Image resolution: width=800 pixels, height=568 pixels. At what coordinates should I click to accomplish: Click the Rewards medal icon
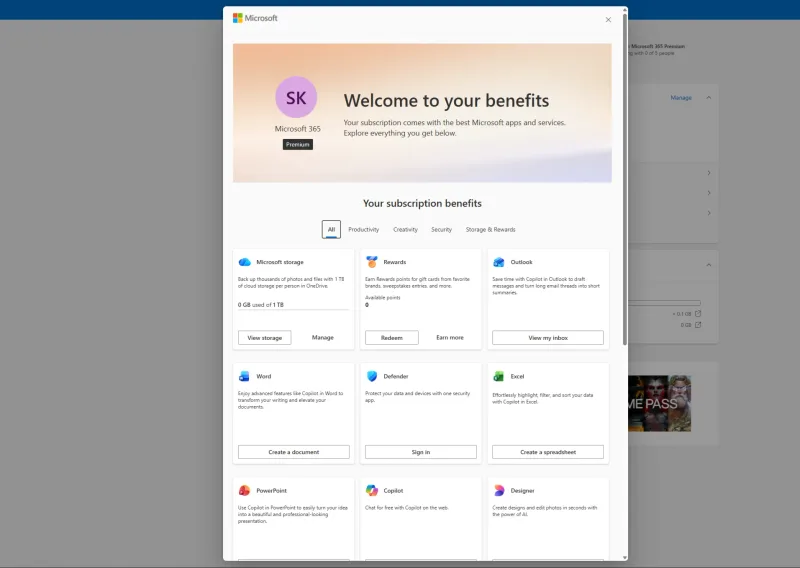(372, 262)
